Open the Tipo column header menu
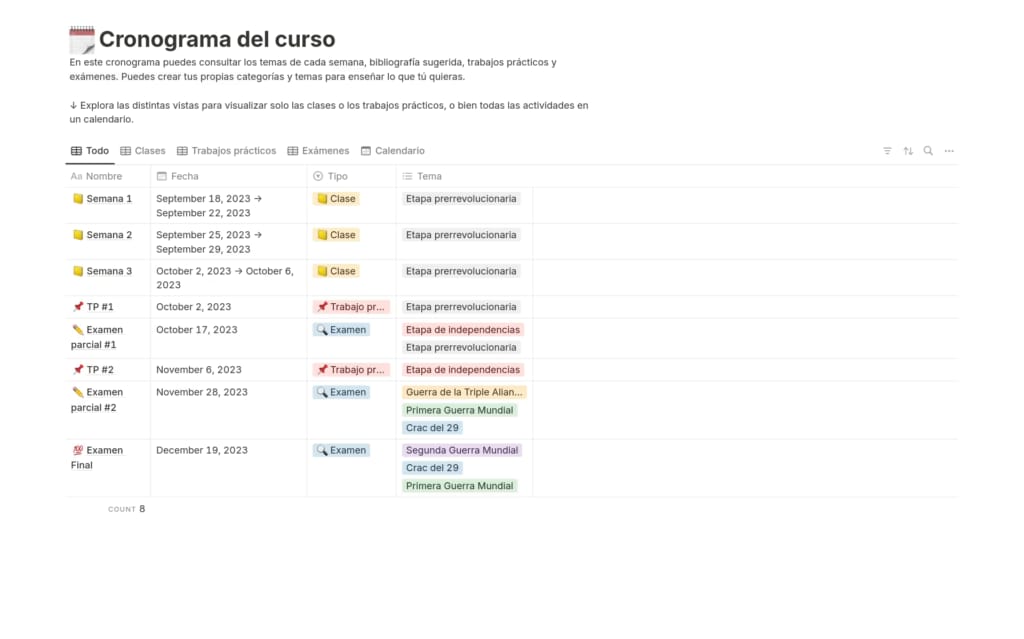1024x639 pixels. (x=335, y=175)
